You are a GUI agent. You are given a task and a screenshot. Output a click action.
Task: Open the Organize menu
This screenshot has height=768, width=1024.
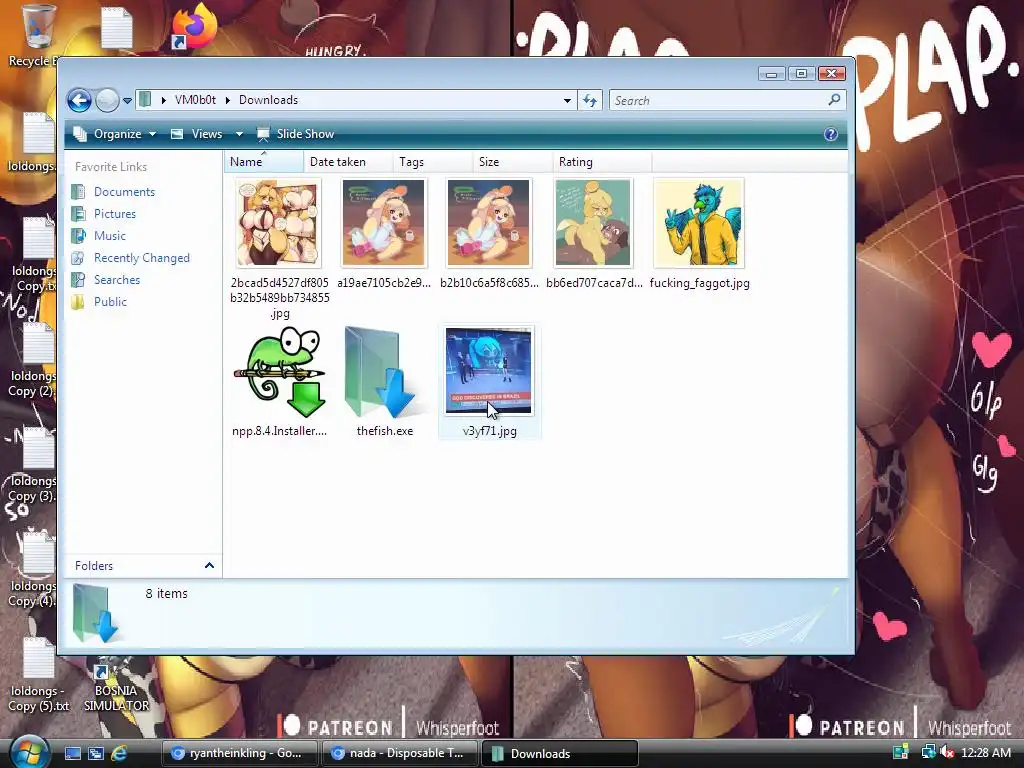pos(116,134)
